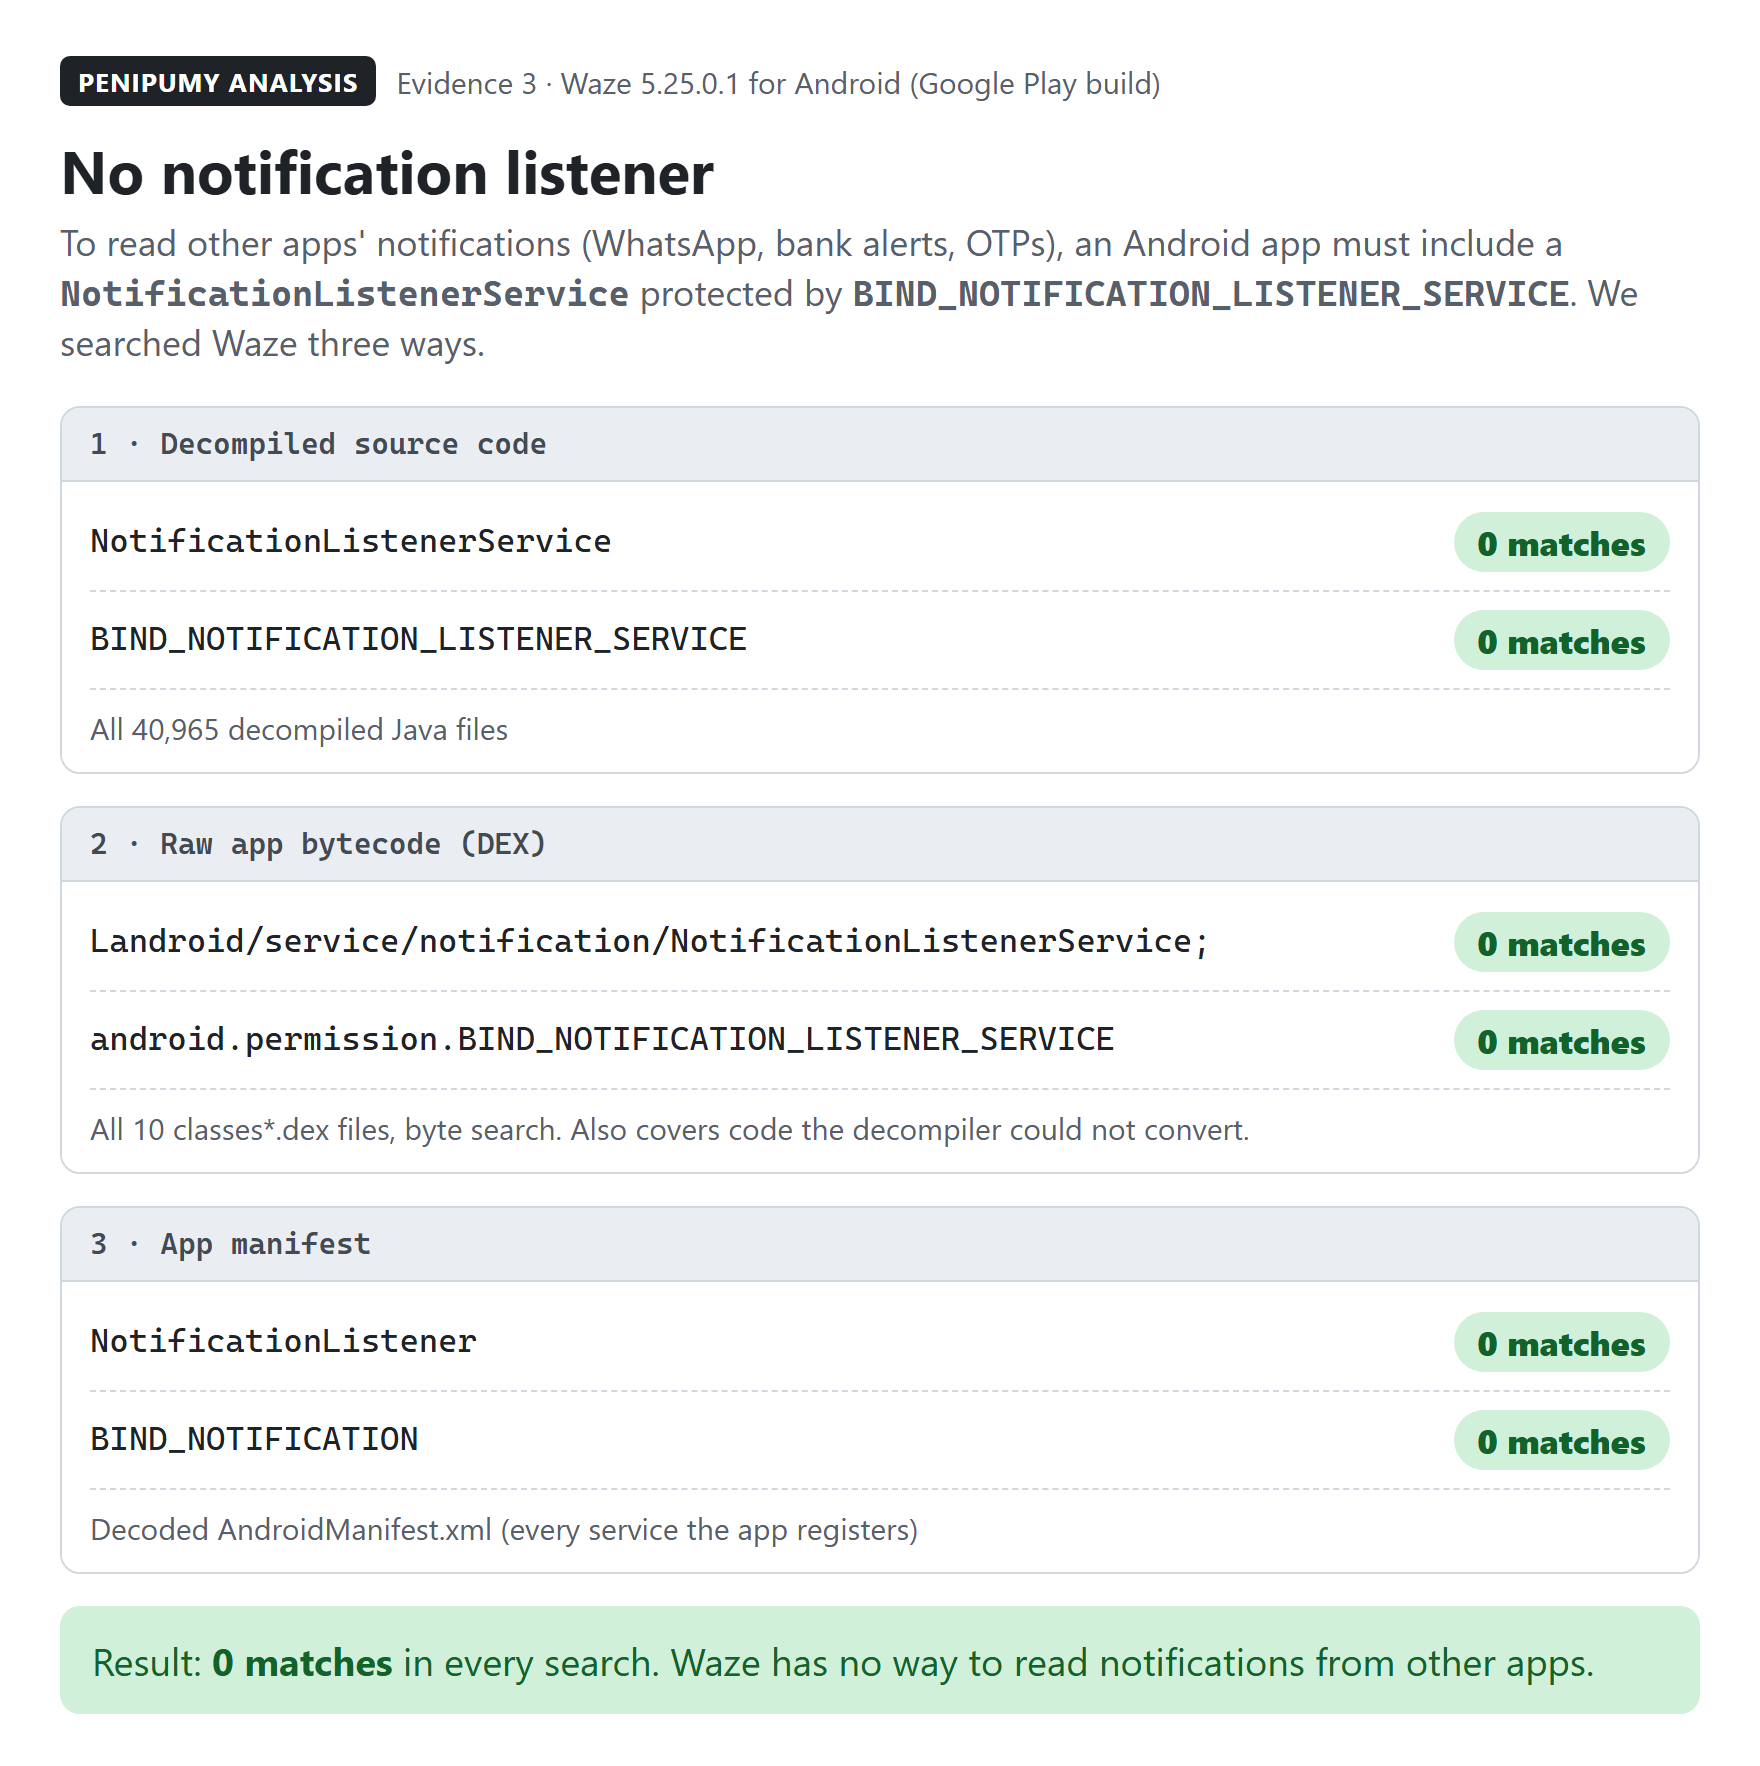Click the green 'Result: 0 matches' banner
The height and width of the screenshot is (1766, 1760).
(880, 1660)
